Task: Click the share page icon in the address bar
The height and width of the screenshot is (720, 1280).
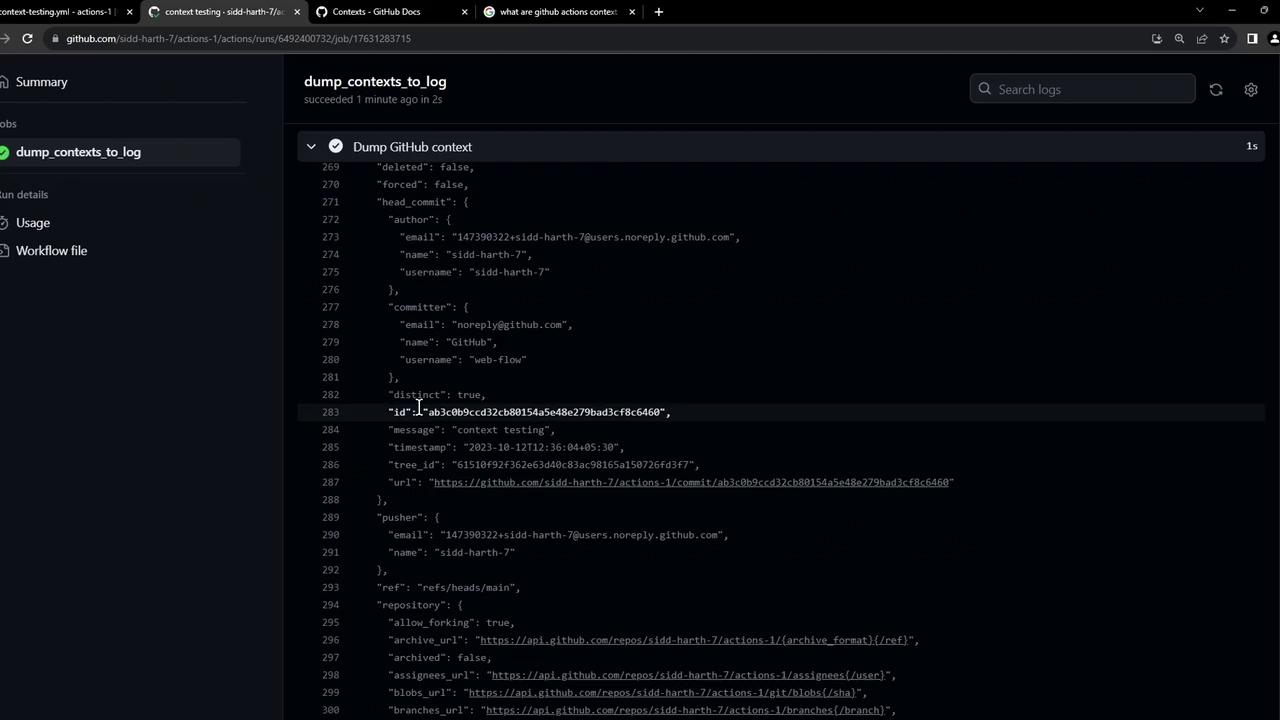Action: (x=1202, y=39)
